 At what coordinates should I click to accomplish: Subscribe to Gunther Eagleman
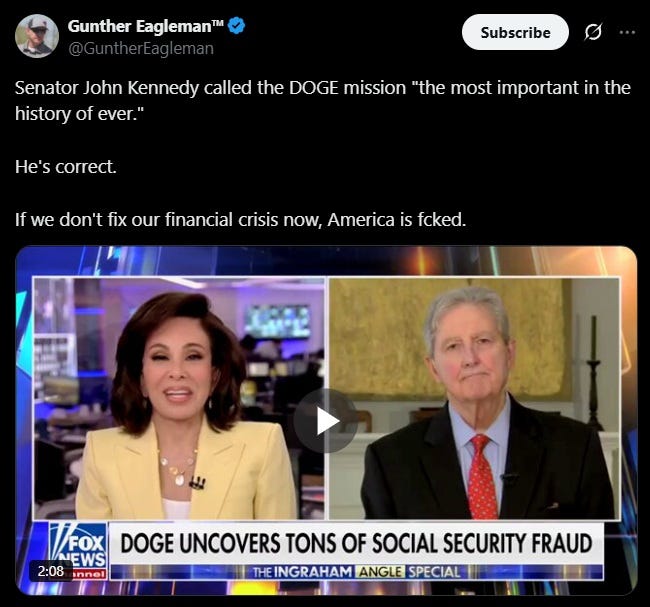[515, 32]
